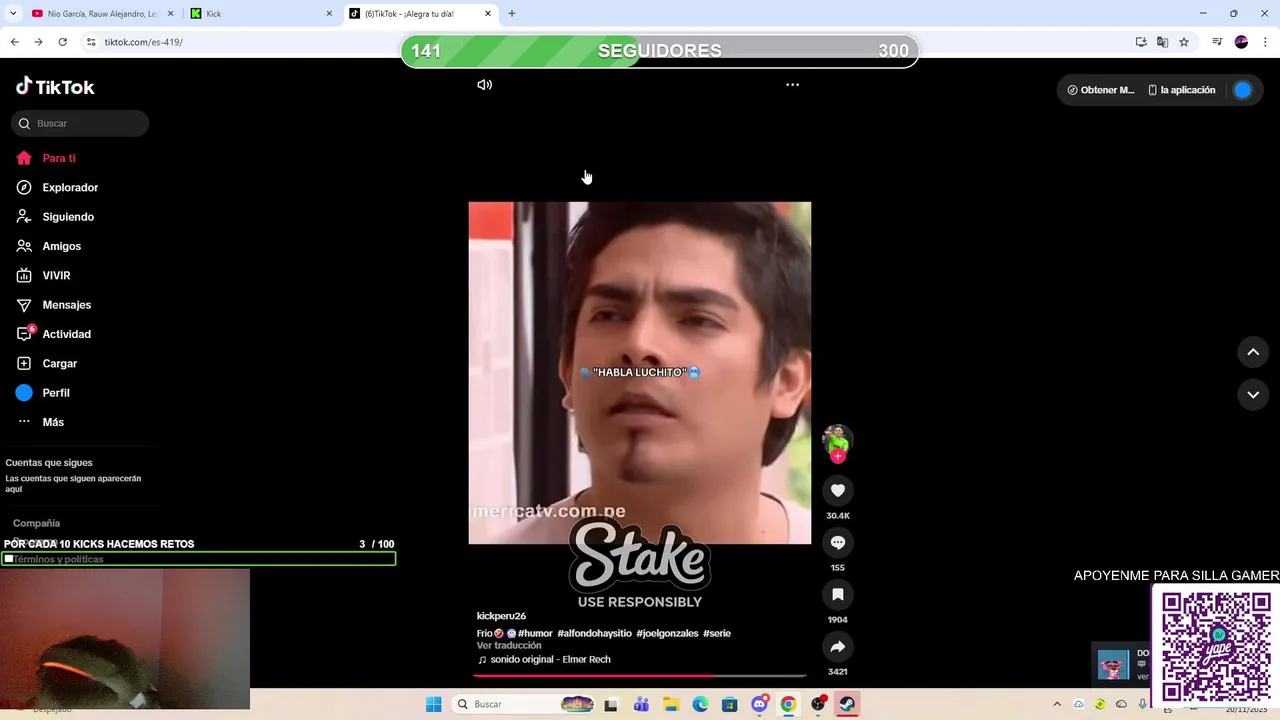The width and height of the screenshot is (1280, 720).
Task: Bookmark this page with the star
Action: [x=1184, y=42]
